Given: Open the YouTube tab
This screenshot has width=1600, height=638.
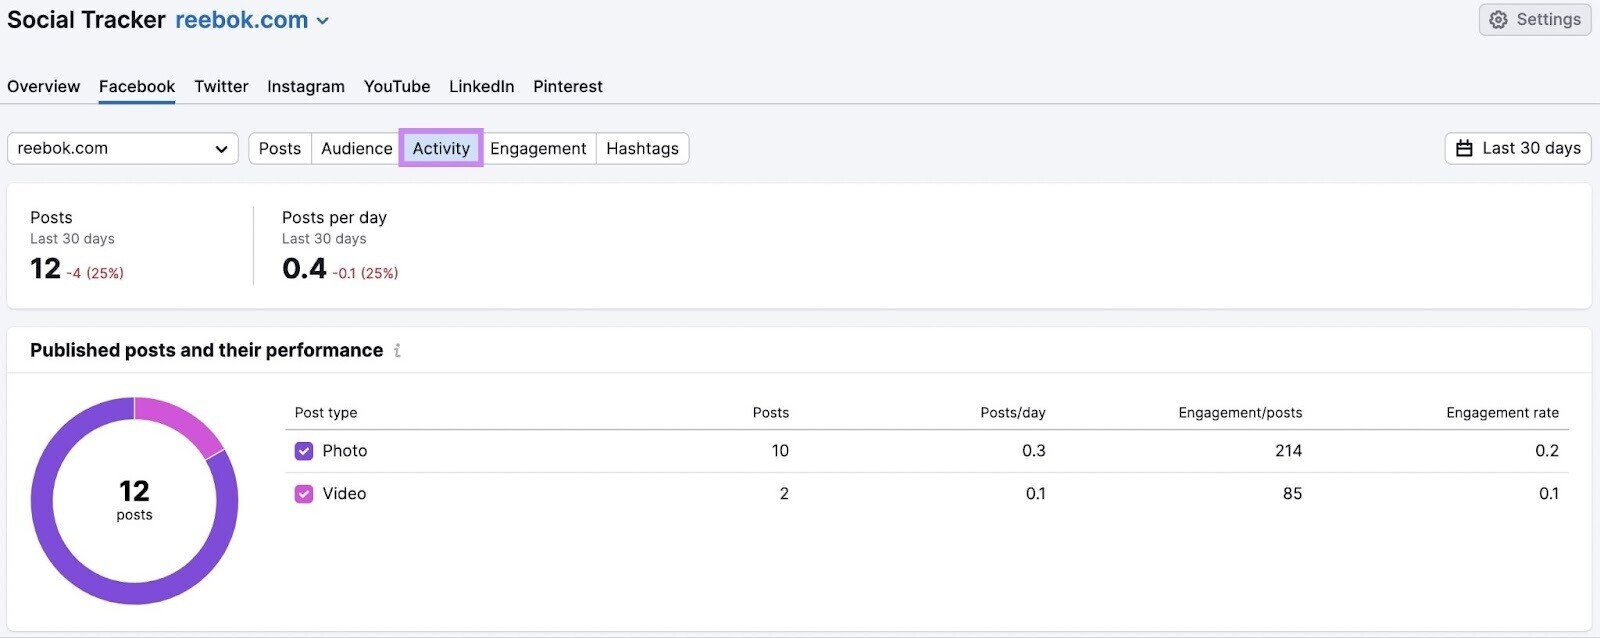Looking at the screenshot, I should click(x=397, y=86).
